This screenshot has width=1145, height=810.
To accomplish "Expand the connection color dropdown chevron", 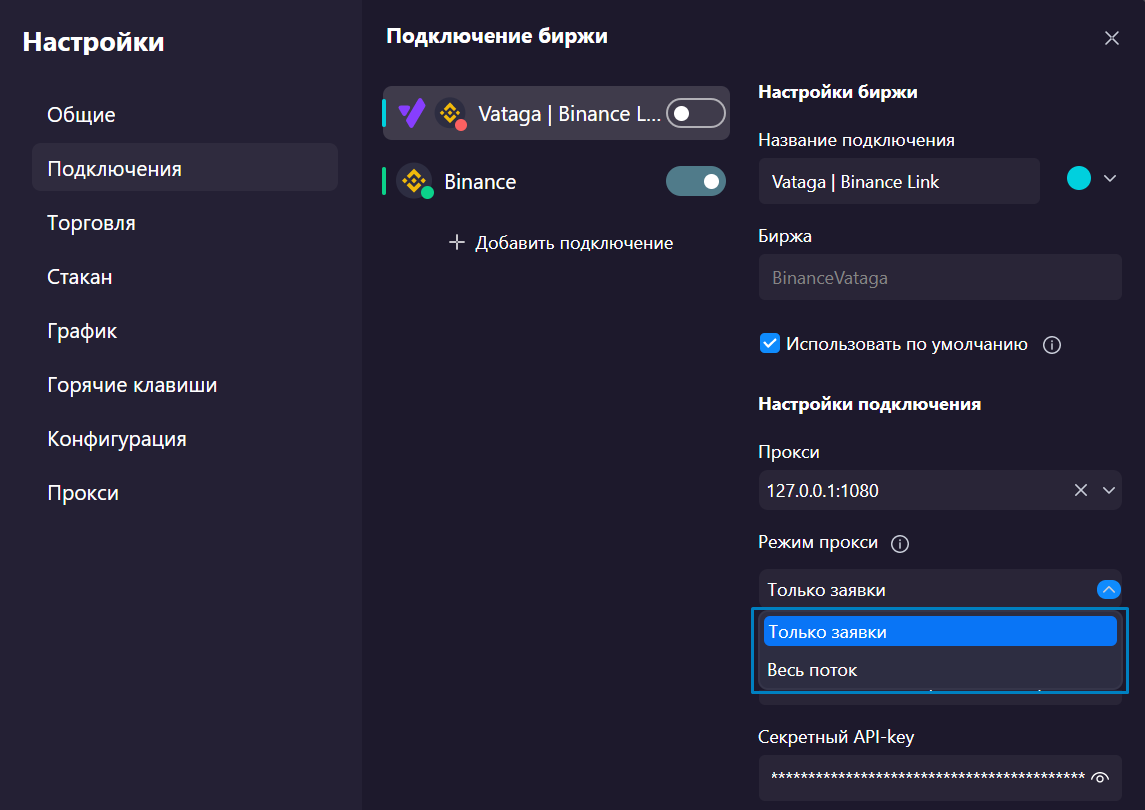I will (1109, 178).
